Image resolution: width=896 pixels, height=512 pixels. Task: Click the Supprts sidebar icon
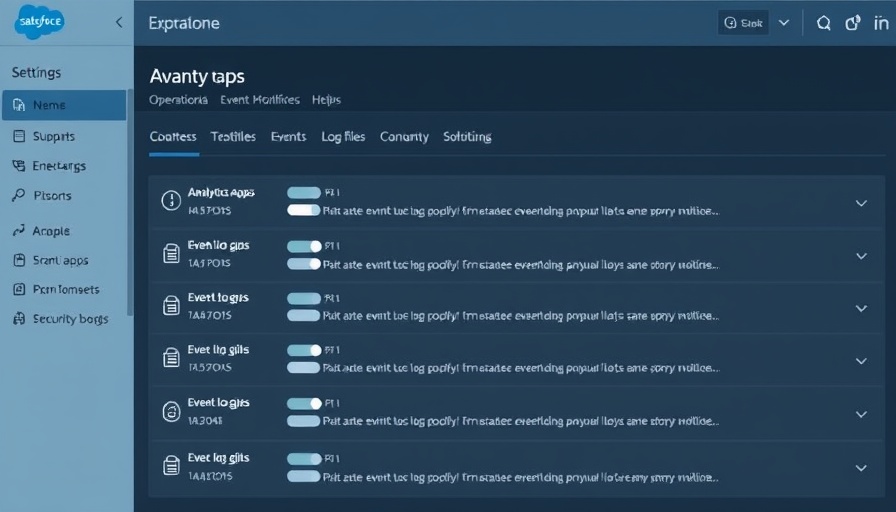pos(19,136)
